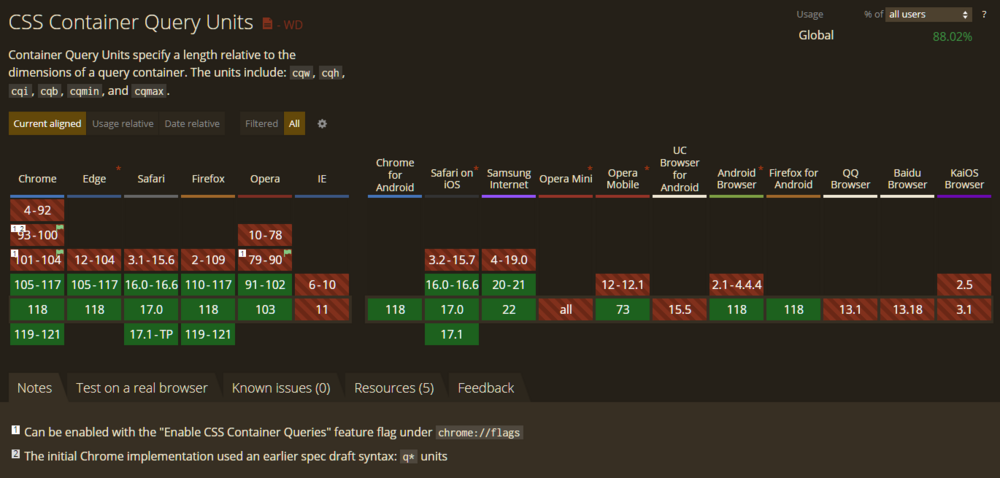Switch to the Resources (5) tab

tap(393, 388)
